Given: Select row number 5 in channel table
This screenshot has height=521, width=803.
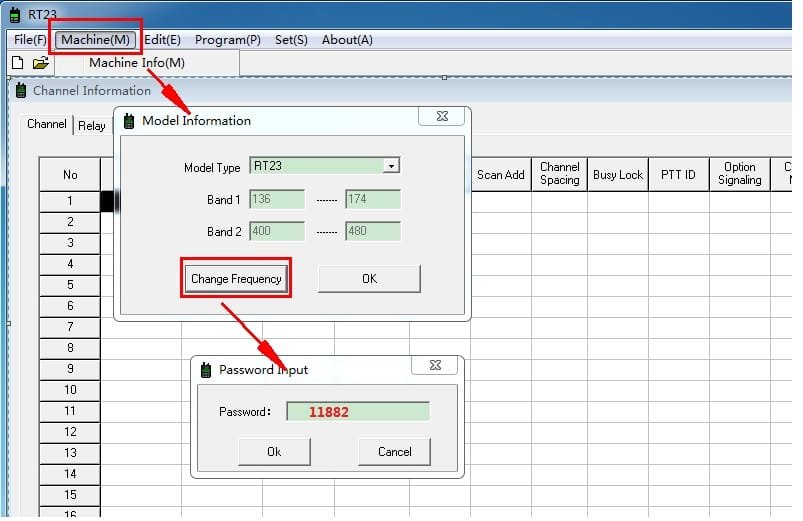Looking at the screenshot, I should 70,285.
